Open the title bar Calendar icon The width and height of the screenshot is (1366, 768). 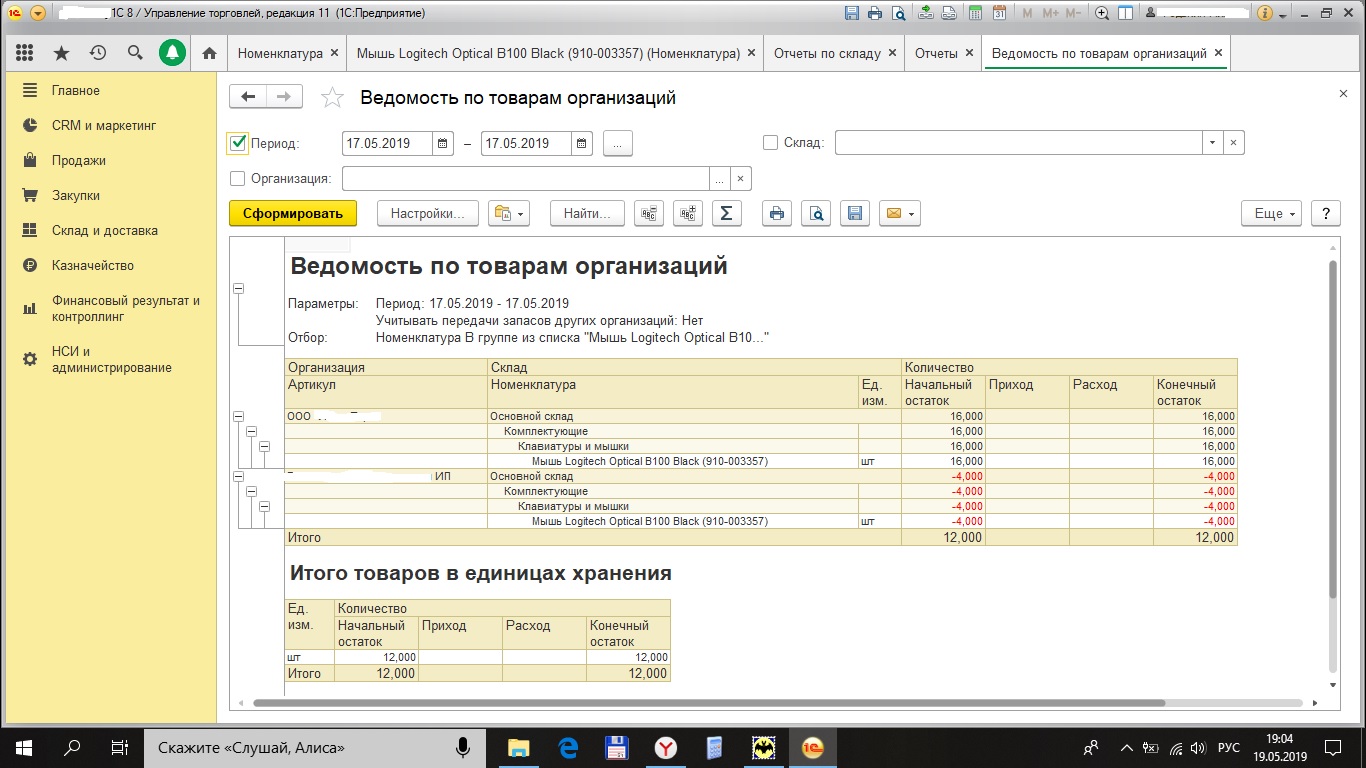[1000, 14]
